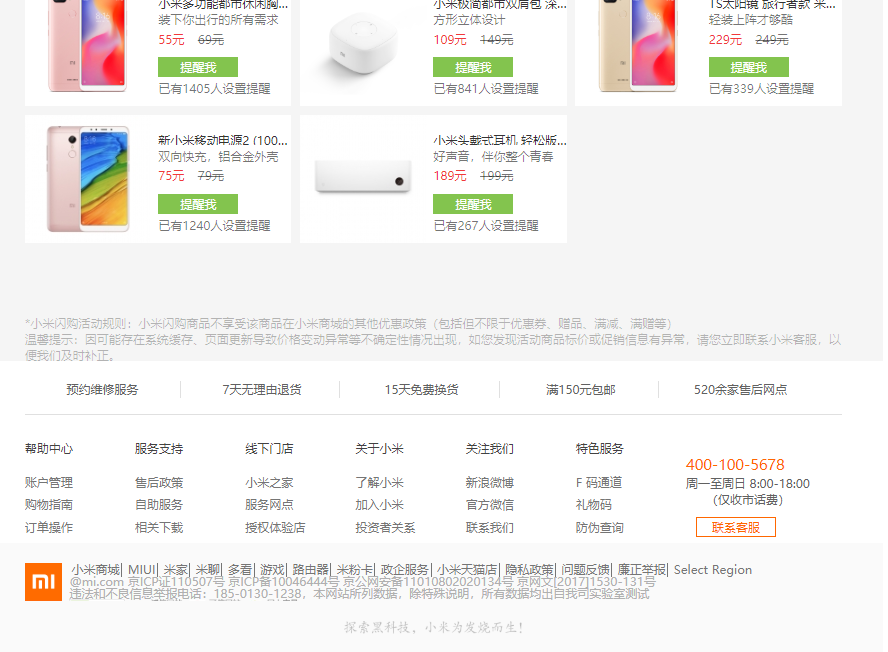Open 多看 site link

[240, 569]
